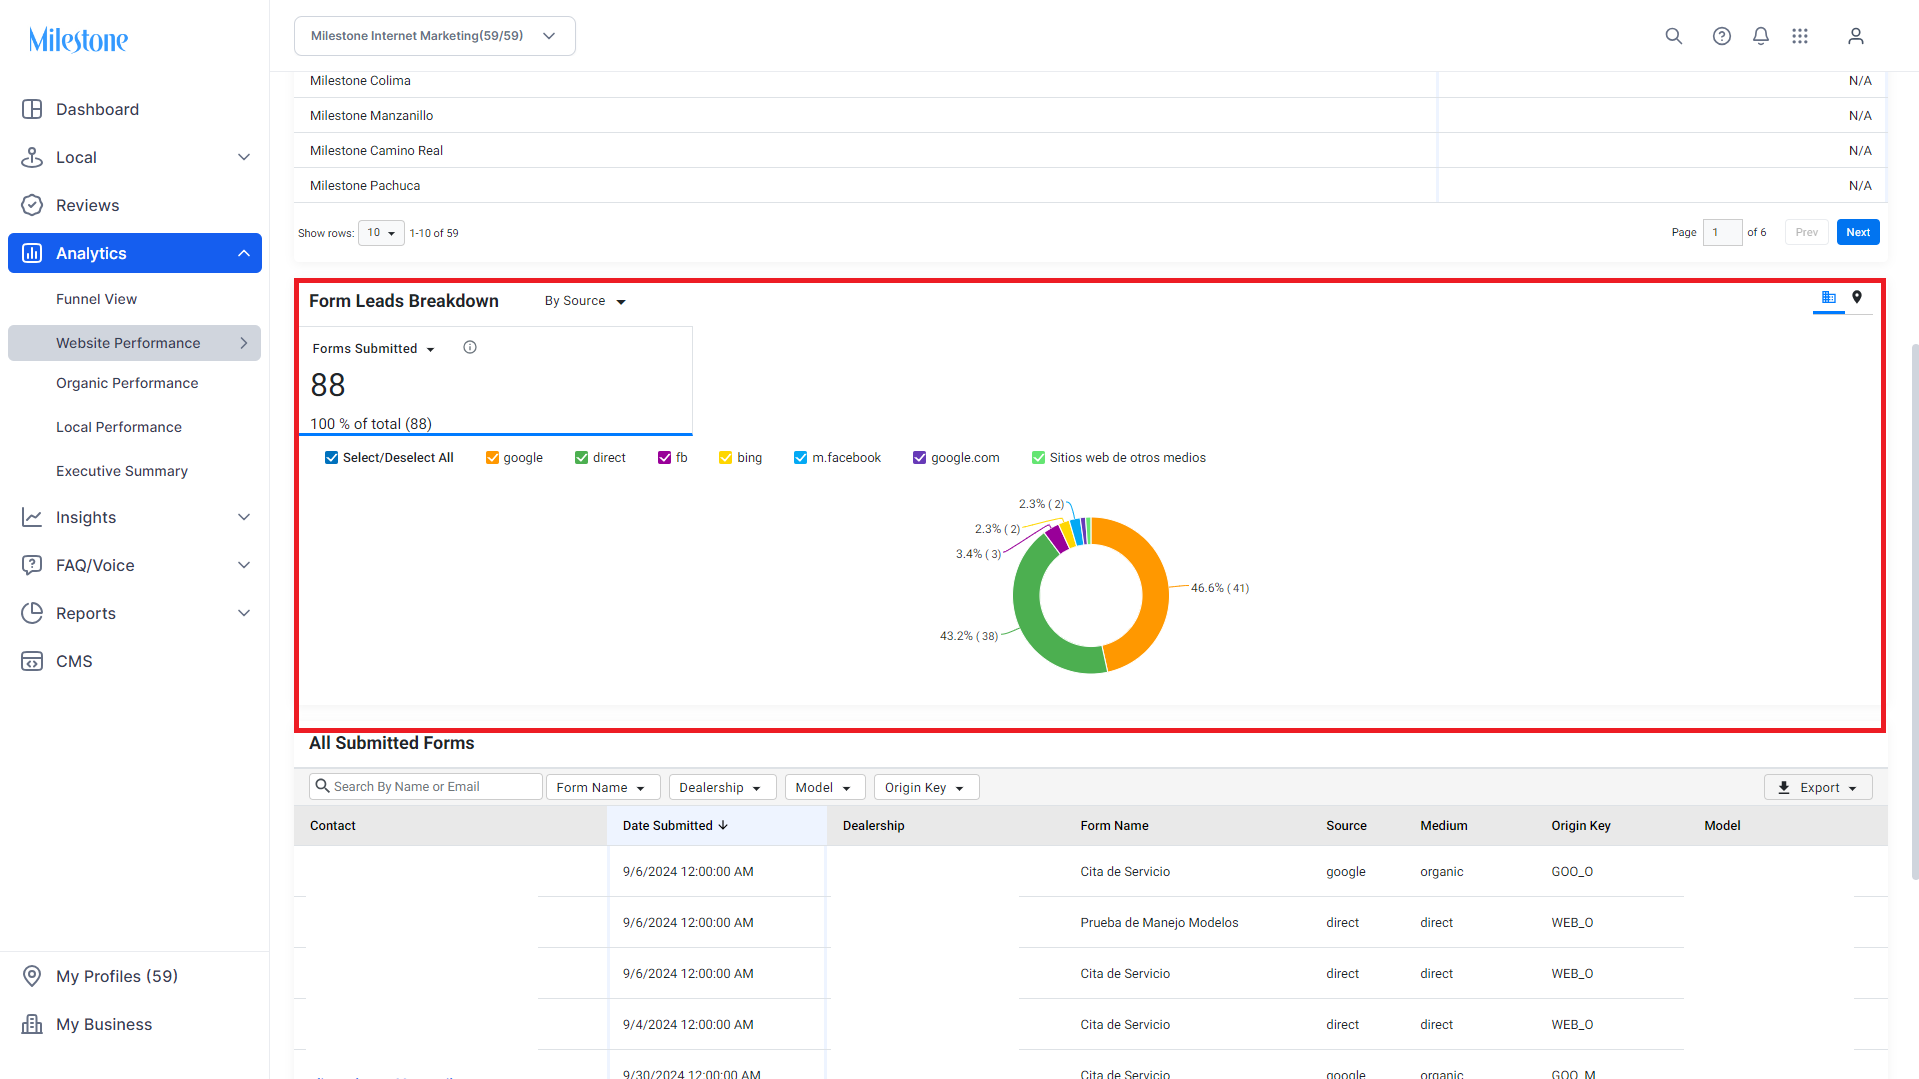Click the Contact column header
1919x1079 pixels.
click(x=333, y=826)
